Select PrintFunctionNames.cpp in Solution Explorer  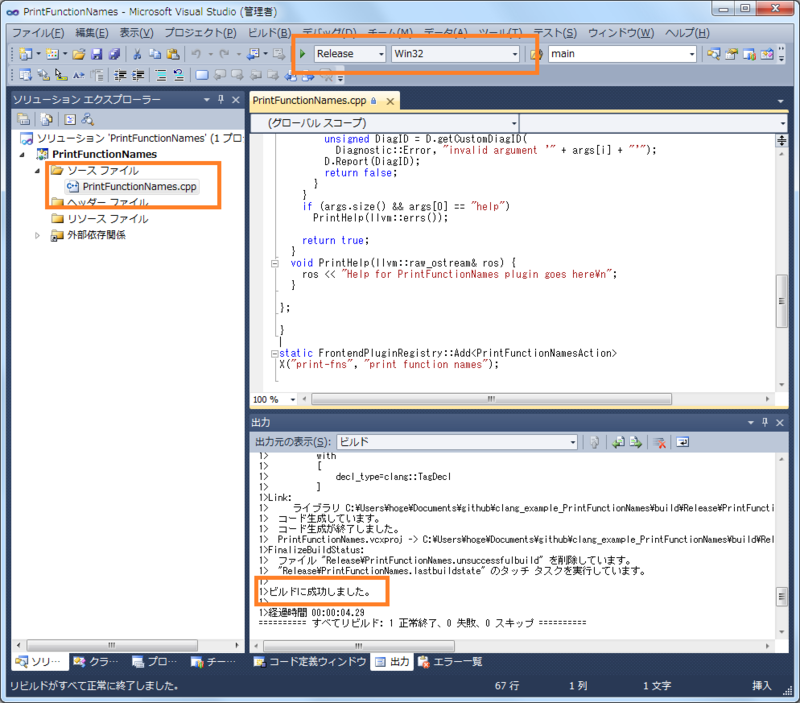click(x=132, y=187)
